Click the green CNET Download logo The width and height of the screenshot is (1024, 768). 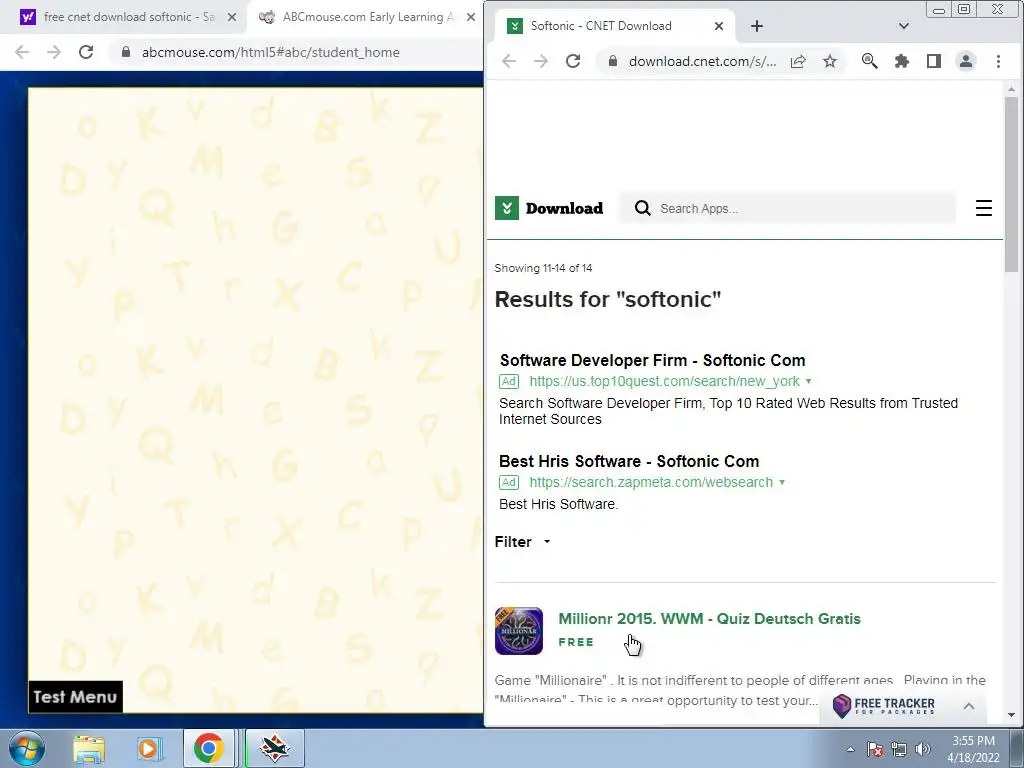click(x=549, y=208)
